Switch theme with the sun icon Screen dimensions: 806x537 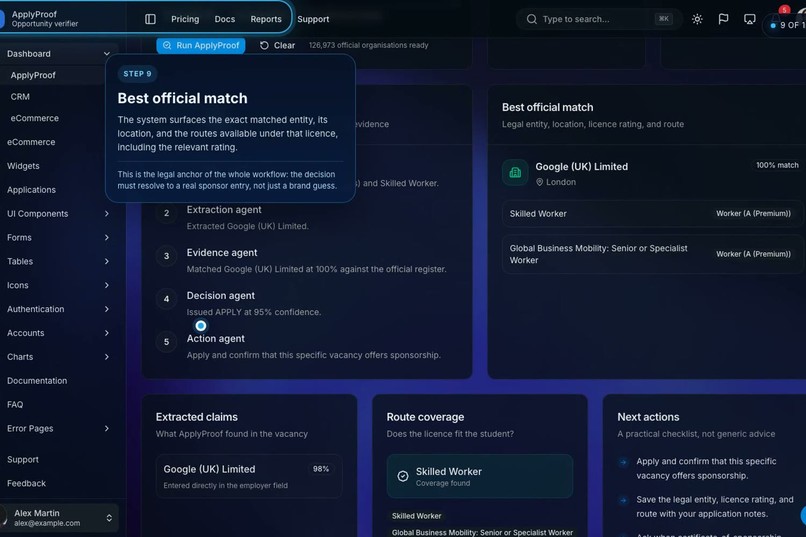(697, 19)
